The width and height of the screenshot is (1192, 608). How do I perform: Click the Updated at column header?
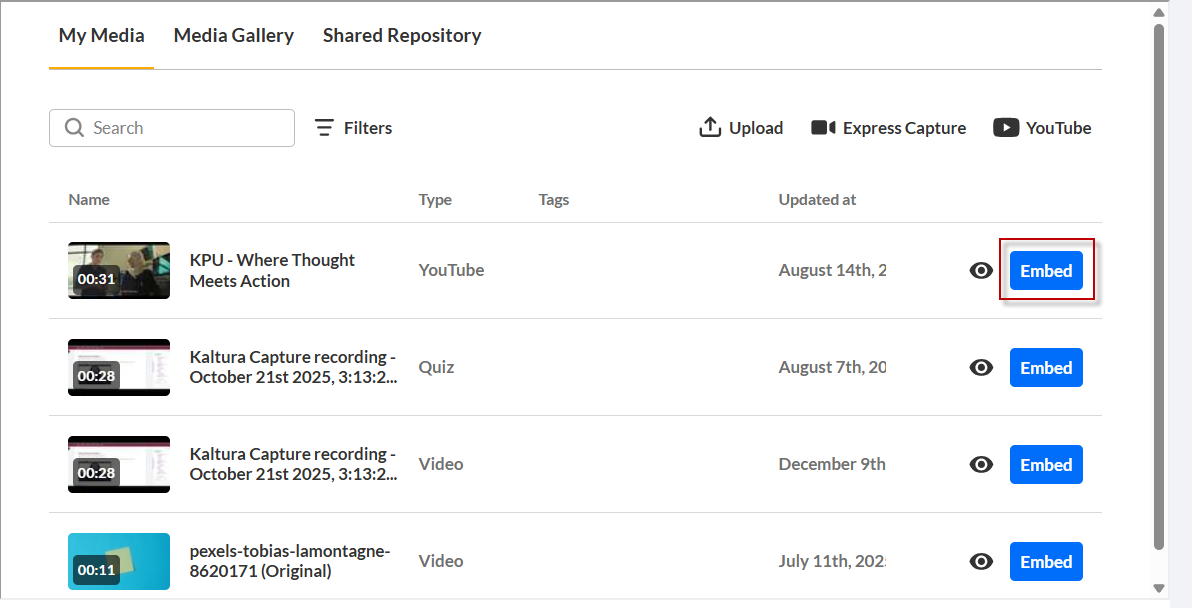[816, 200]
